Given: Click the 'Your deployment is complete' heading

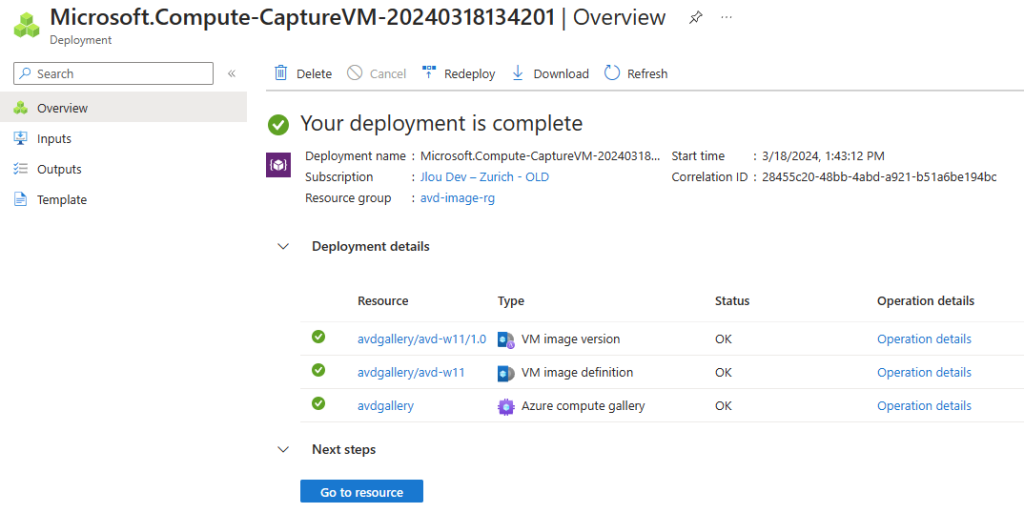Looking at the screenshot, I should click(441, 123).
